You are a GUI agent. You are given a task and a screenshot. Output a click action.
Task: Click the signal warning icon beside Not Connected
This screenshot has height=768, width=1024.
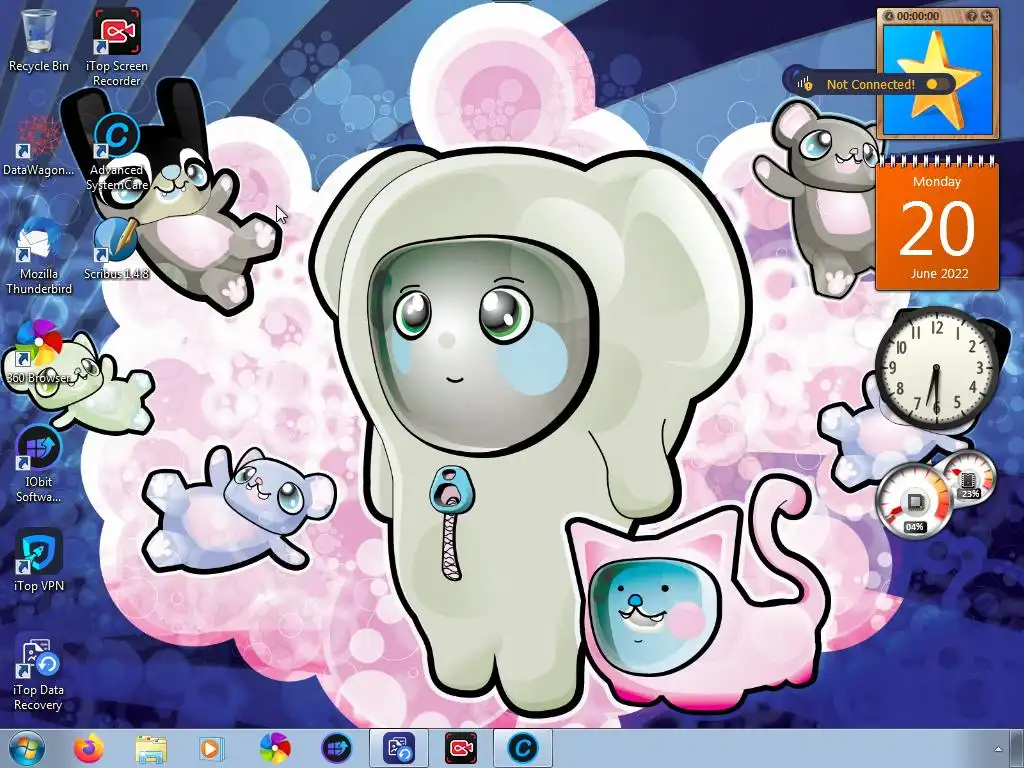[805, 83]
